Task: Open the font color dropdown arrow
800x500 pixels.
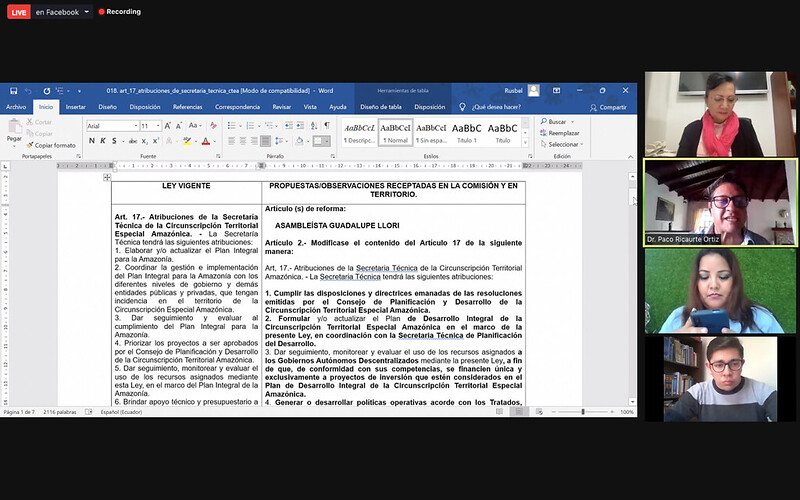Action: [x=214, y=141]
